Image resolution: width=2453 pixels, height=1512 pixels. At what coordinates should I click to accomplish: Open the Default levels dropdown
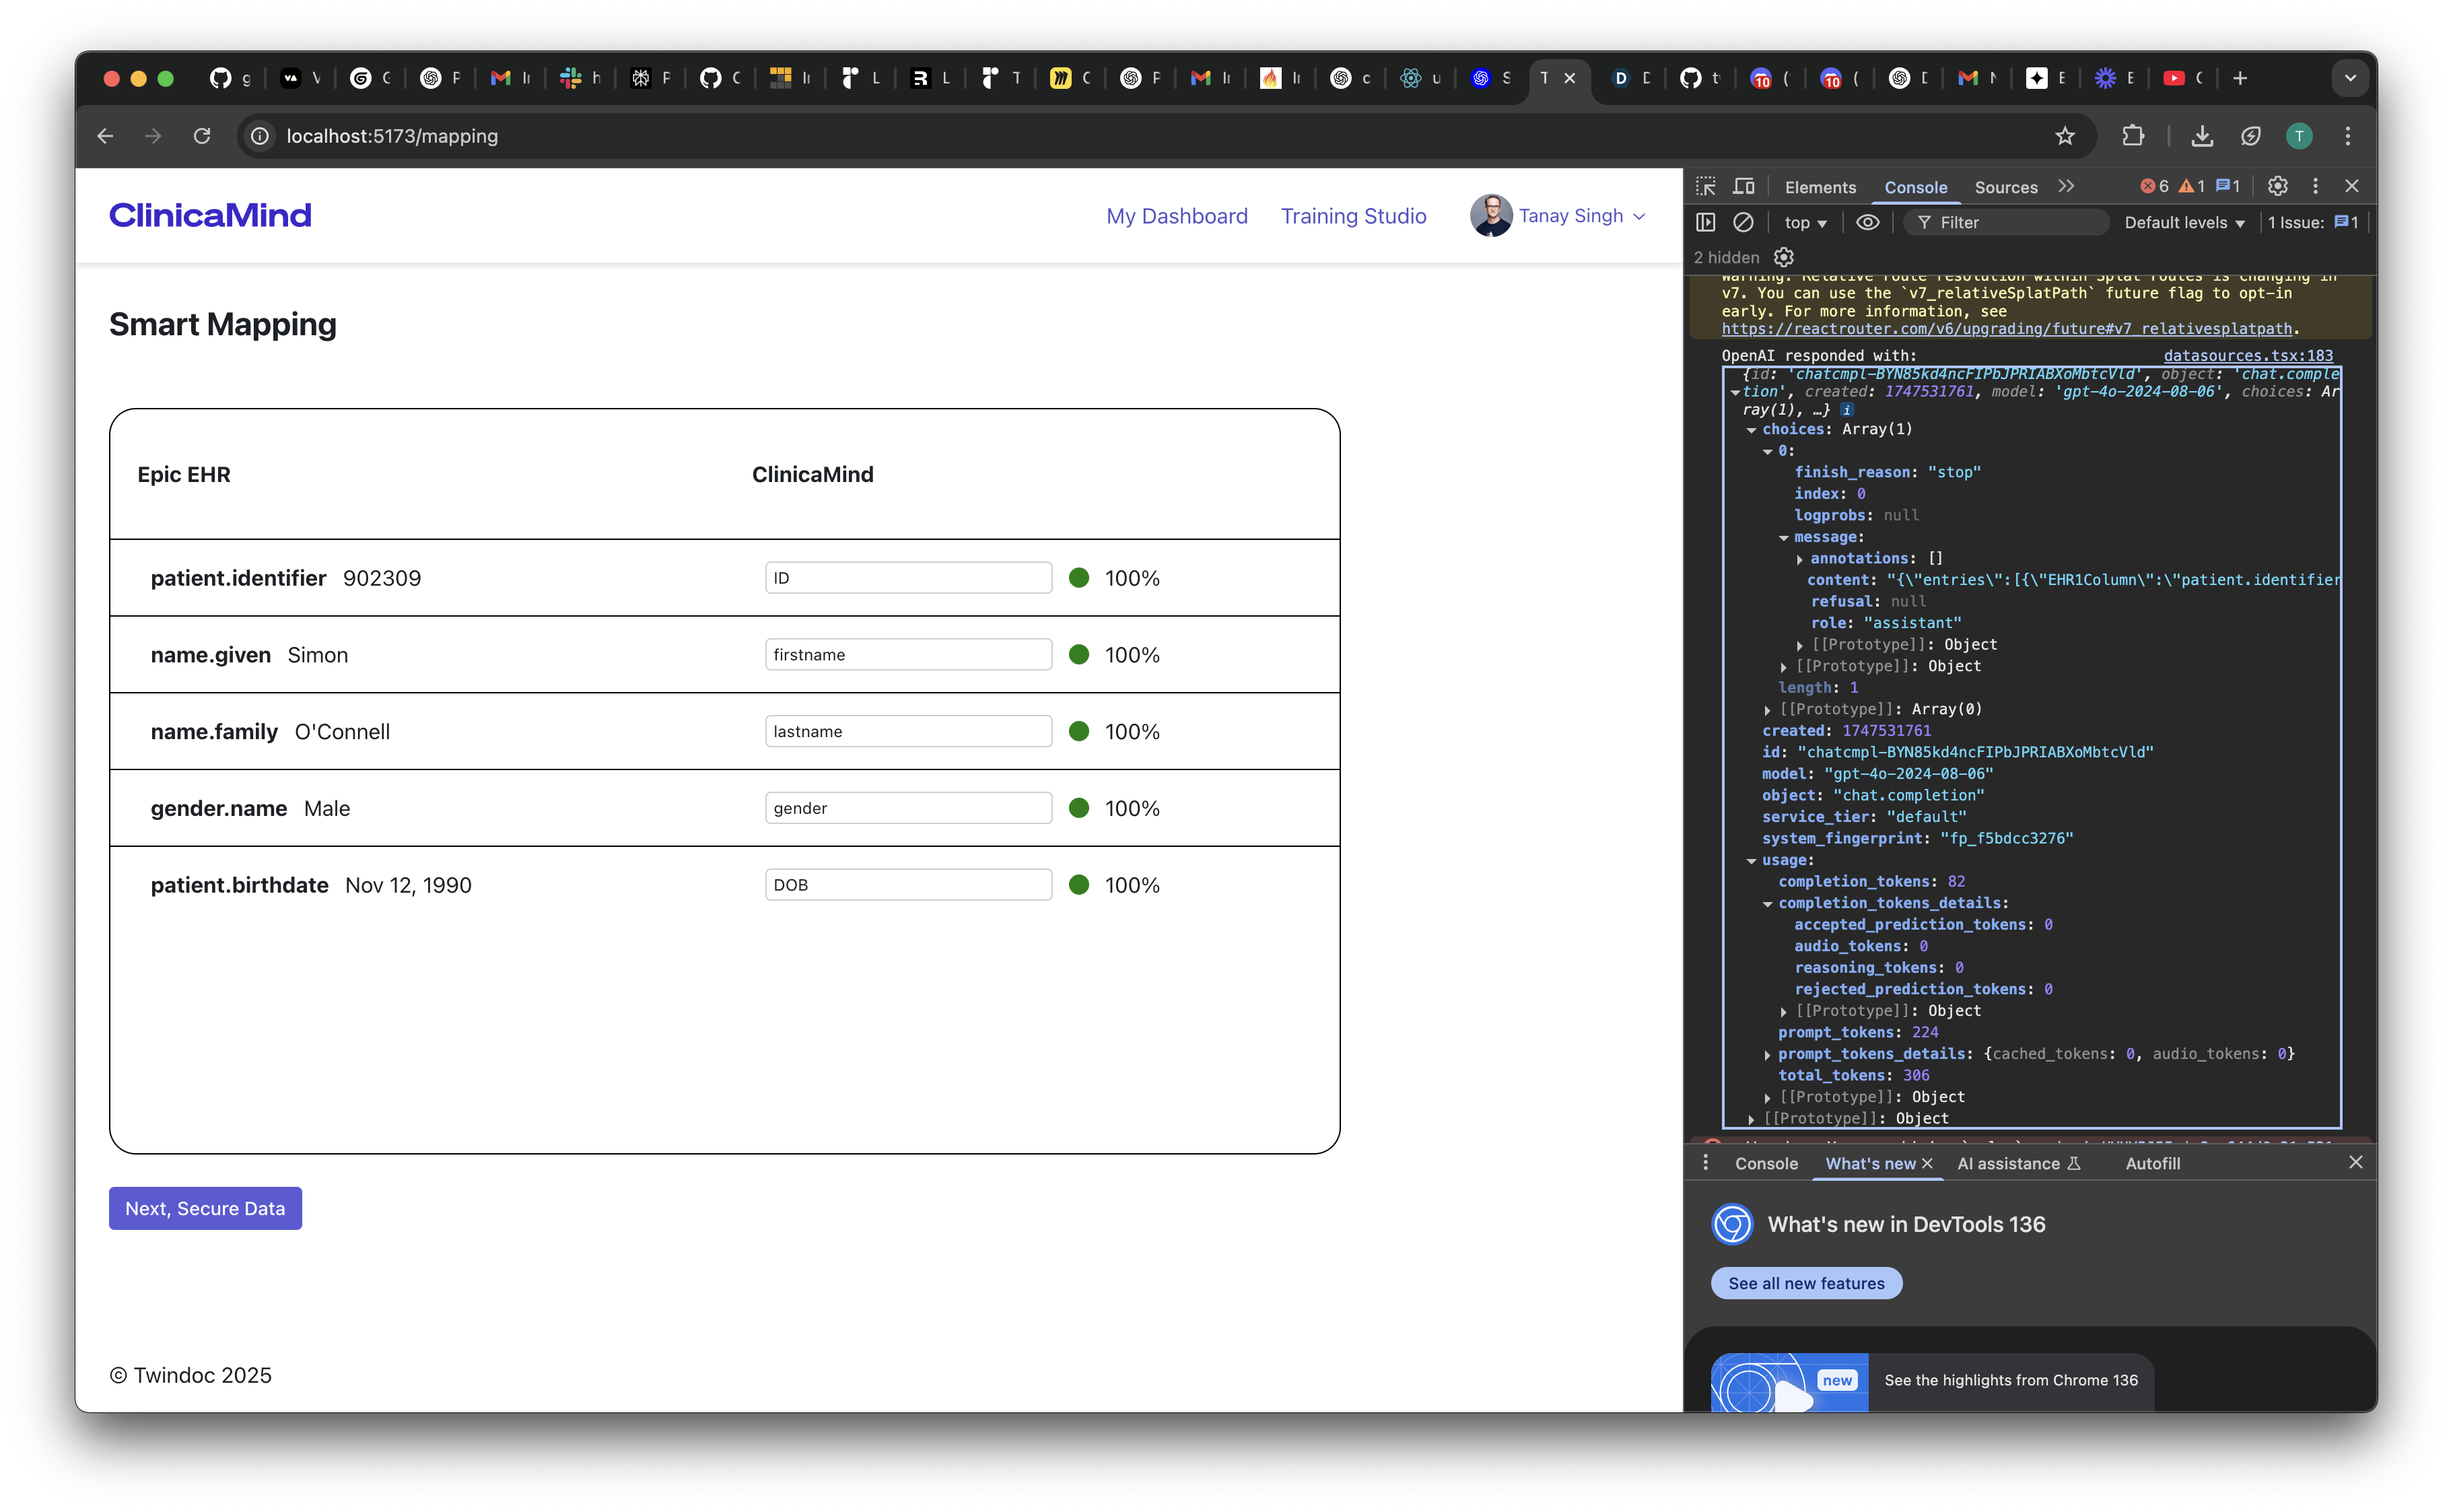pos(2184,222)
